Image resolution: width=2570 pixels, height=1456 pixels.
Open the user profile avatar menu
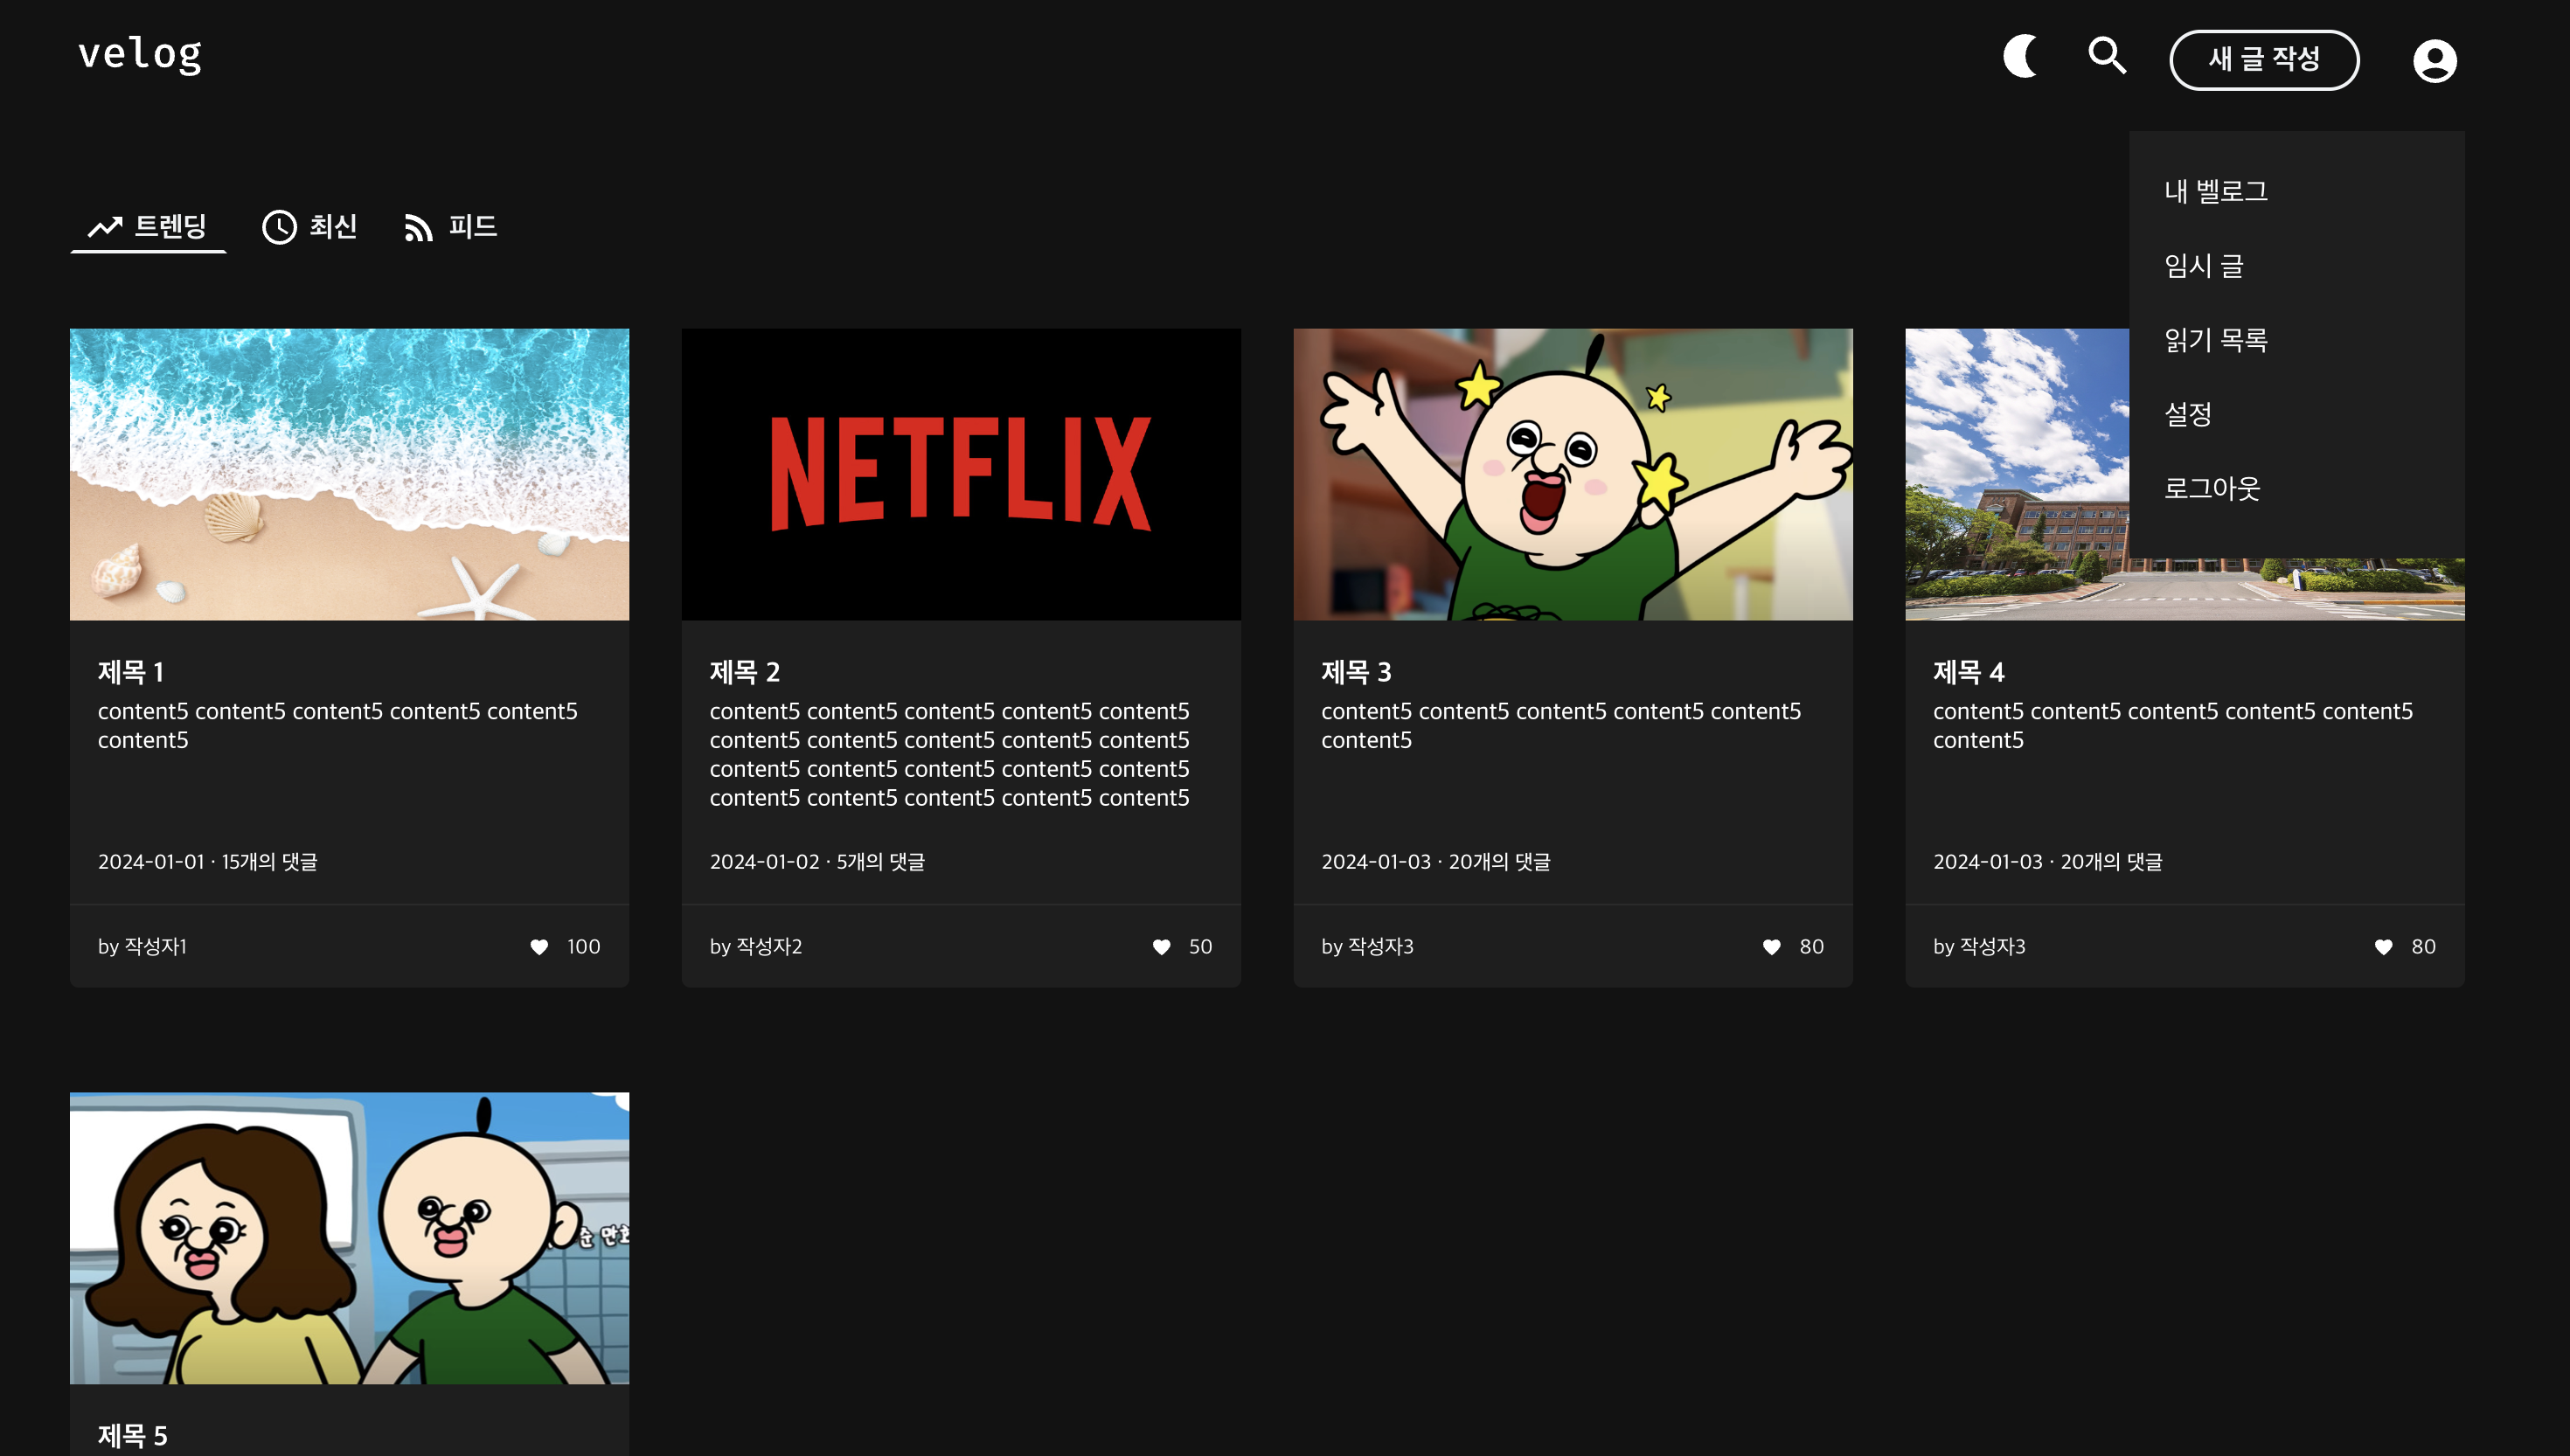pyautogui.click(x=2434, y=61)
